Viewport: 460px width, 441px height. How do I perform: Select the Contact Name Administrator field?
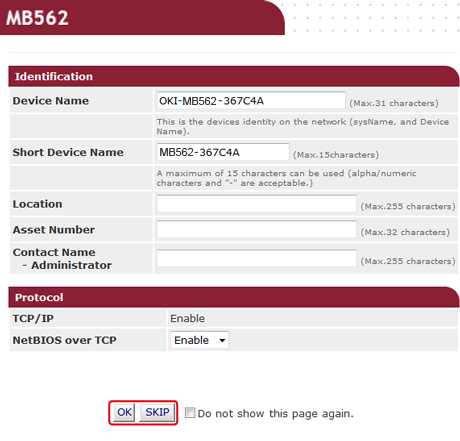click(257, 258)
